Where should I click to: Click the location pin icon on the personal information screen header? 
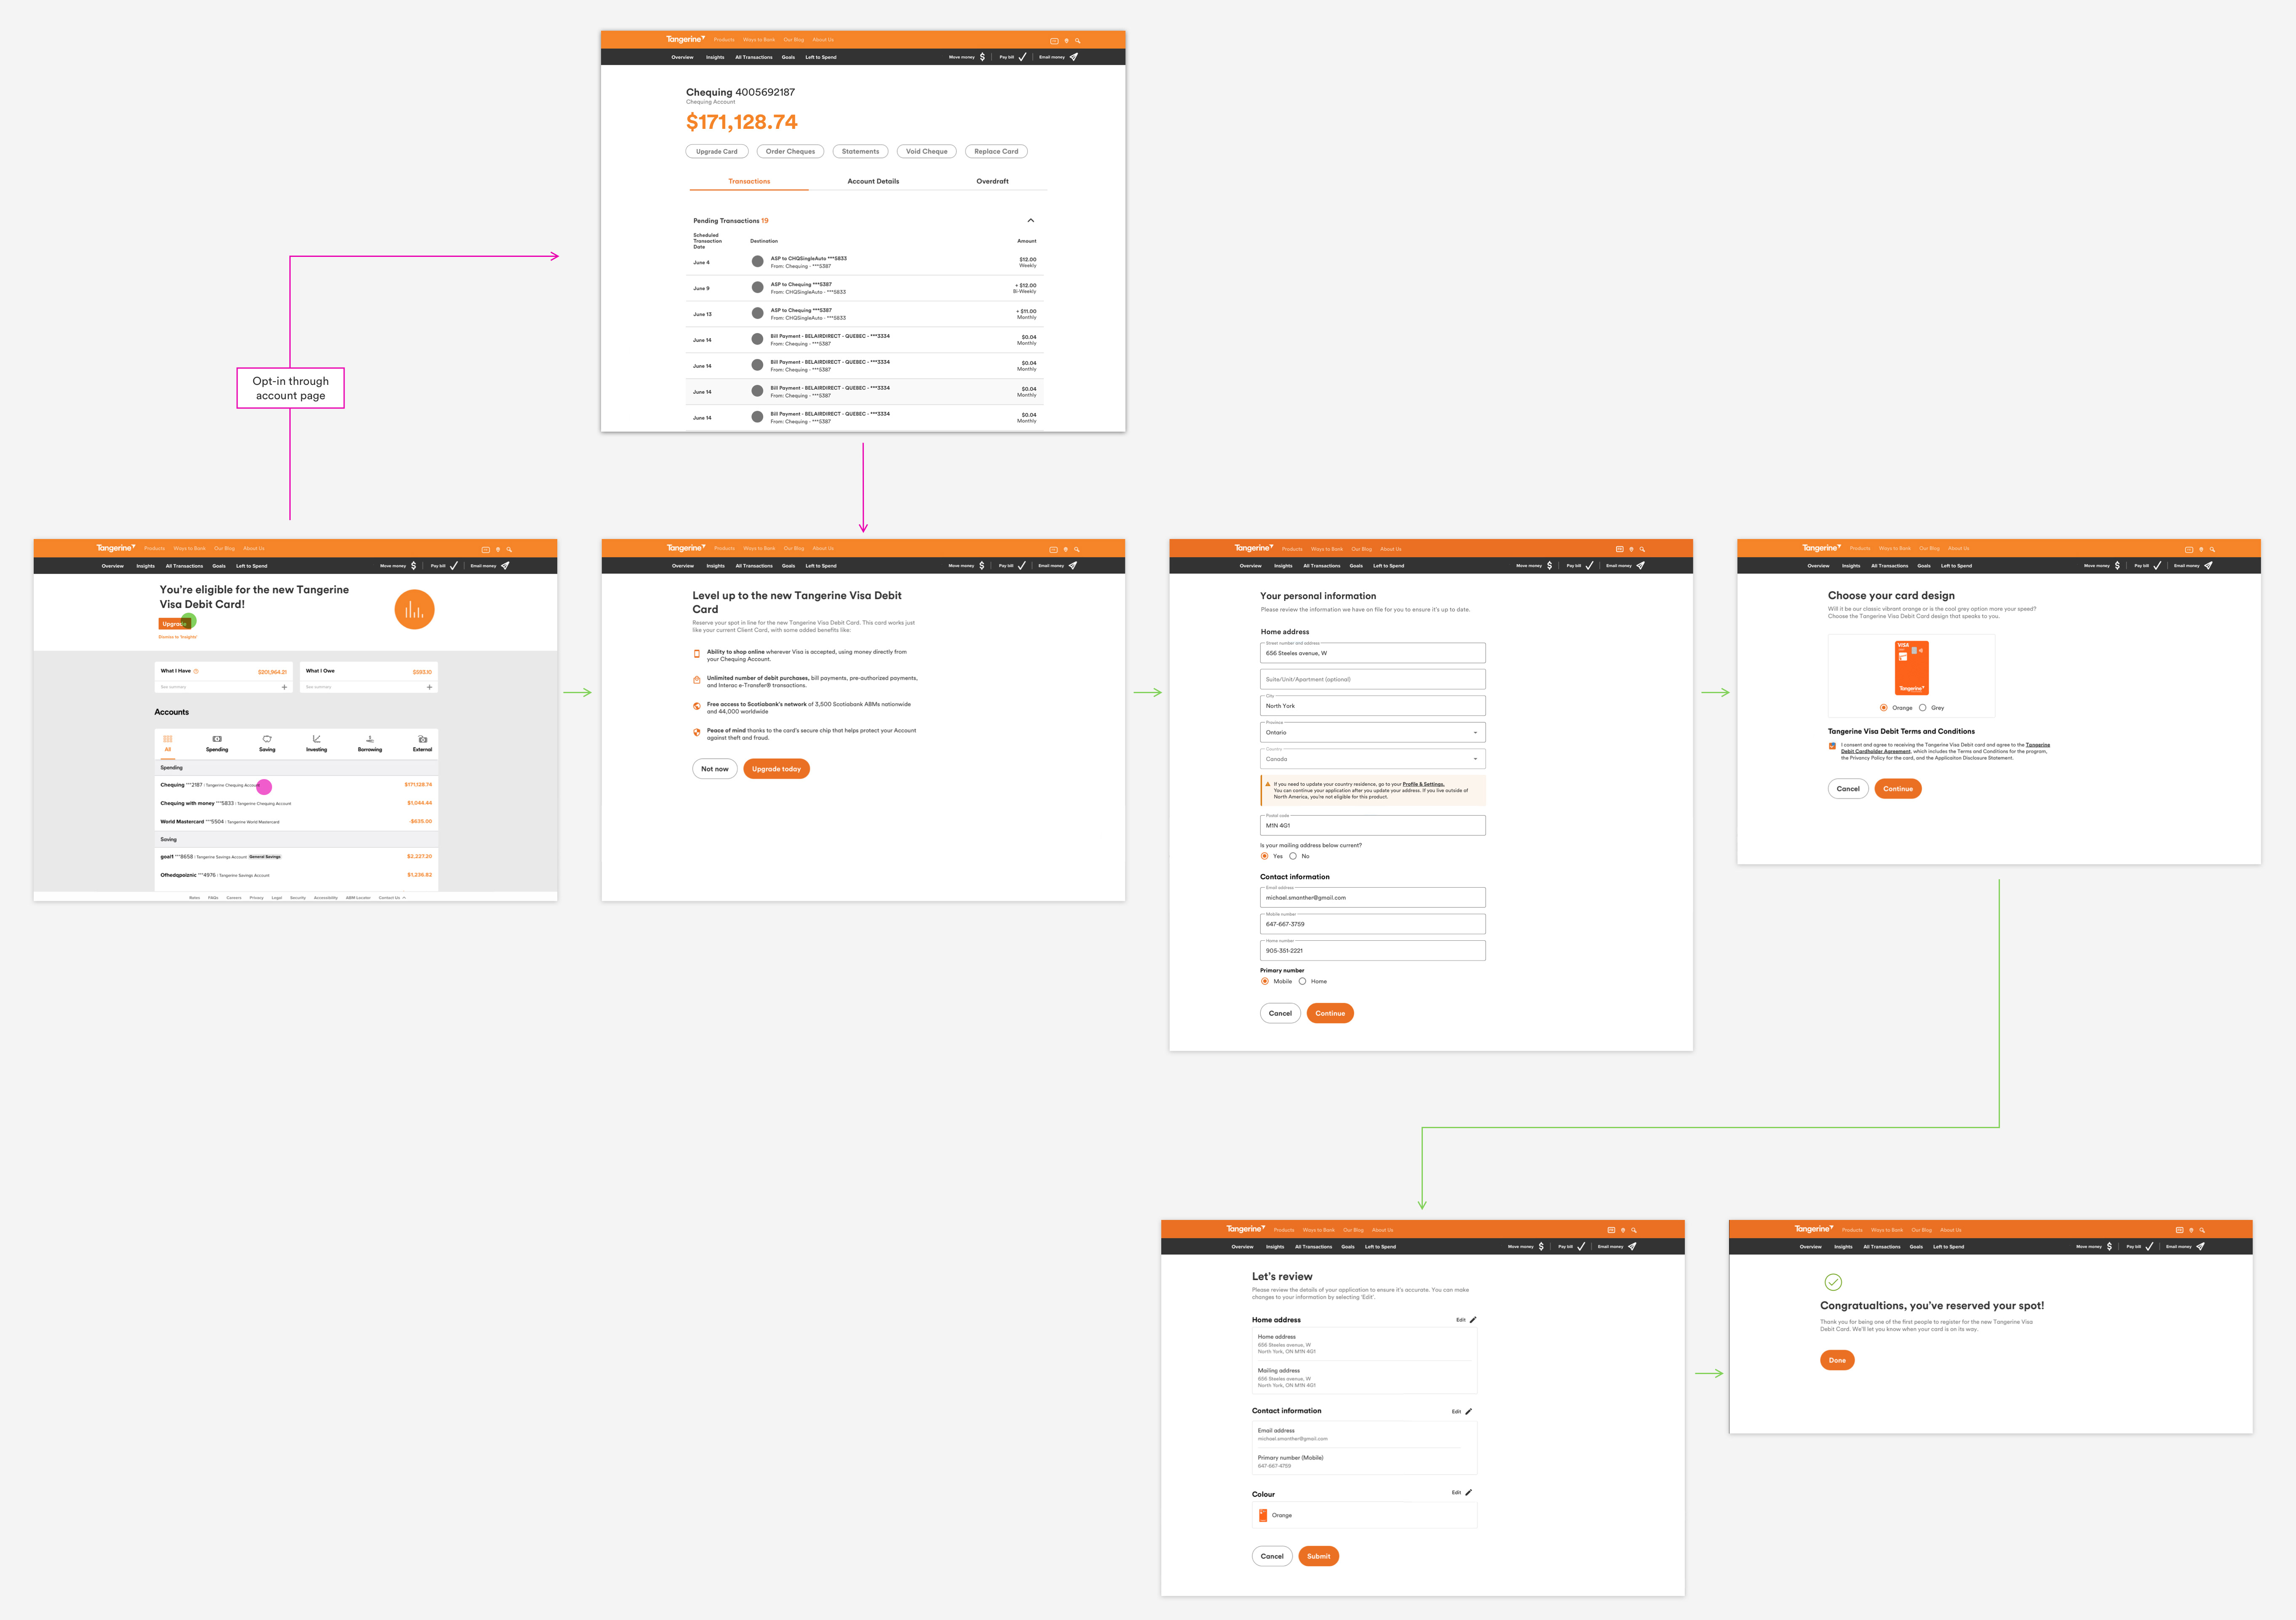tap(1631, 549)
